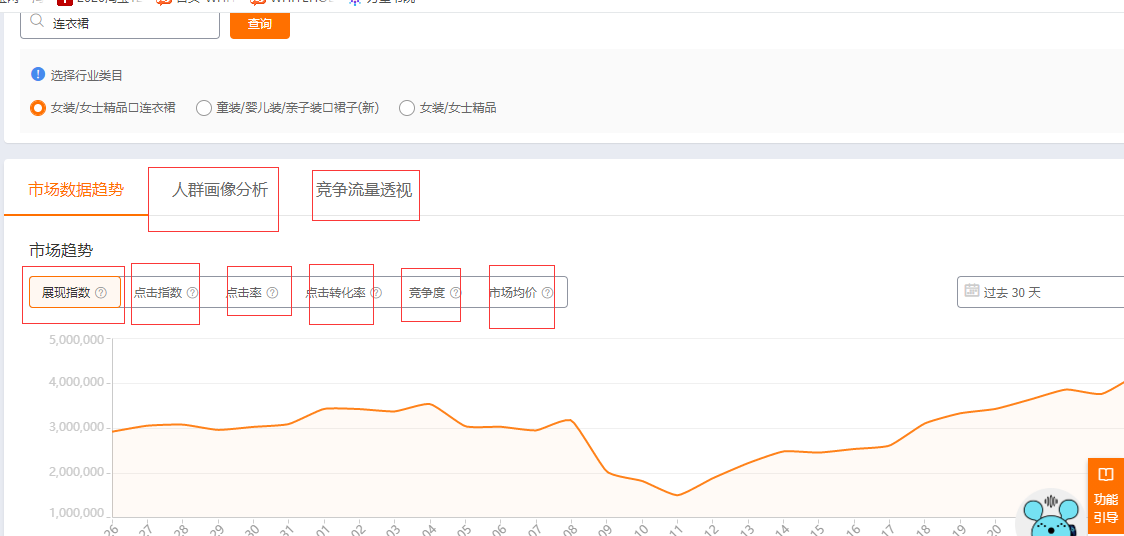Click help icon next to 展现指数
The image size is (1124, 536).
tap(100, 292)
